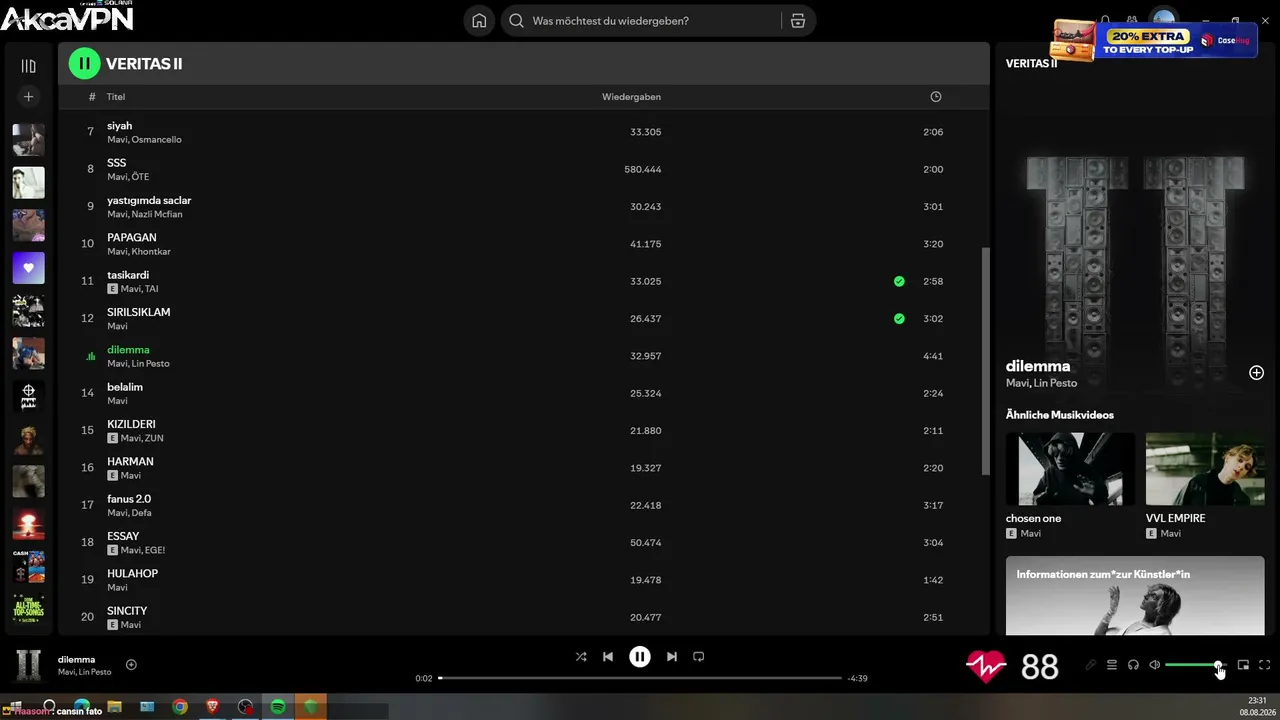Sort tracks by the 'Titel' column header

[116, 97]
